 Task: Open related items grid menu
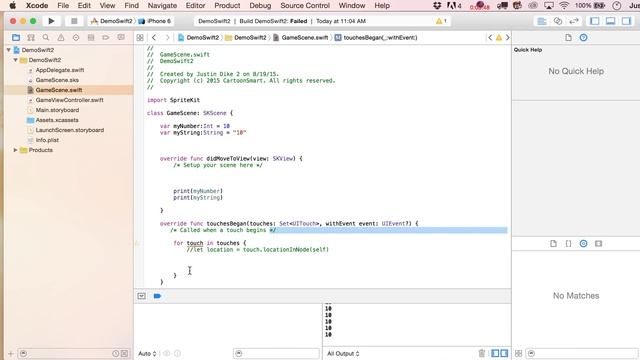click(x=140, y=38)
